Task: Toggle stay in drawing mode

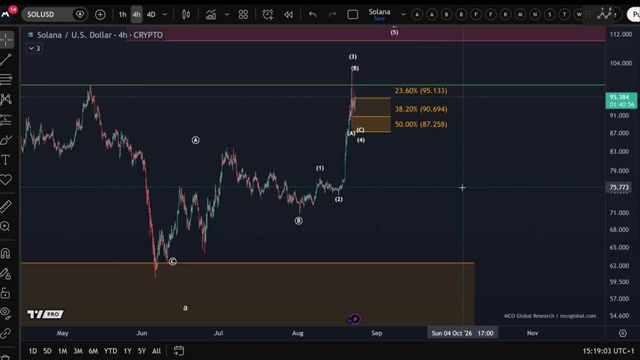Action: (6, 273)
